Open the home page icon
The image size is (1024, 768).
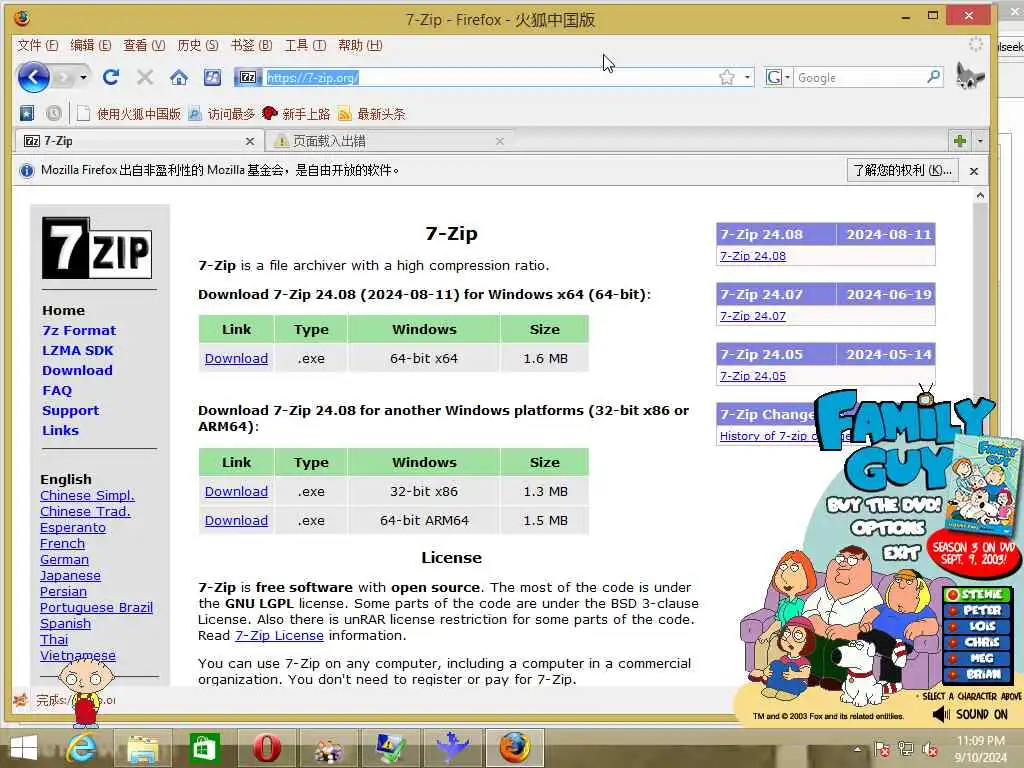click(x=179, y=78)
